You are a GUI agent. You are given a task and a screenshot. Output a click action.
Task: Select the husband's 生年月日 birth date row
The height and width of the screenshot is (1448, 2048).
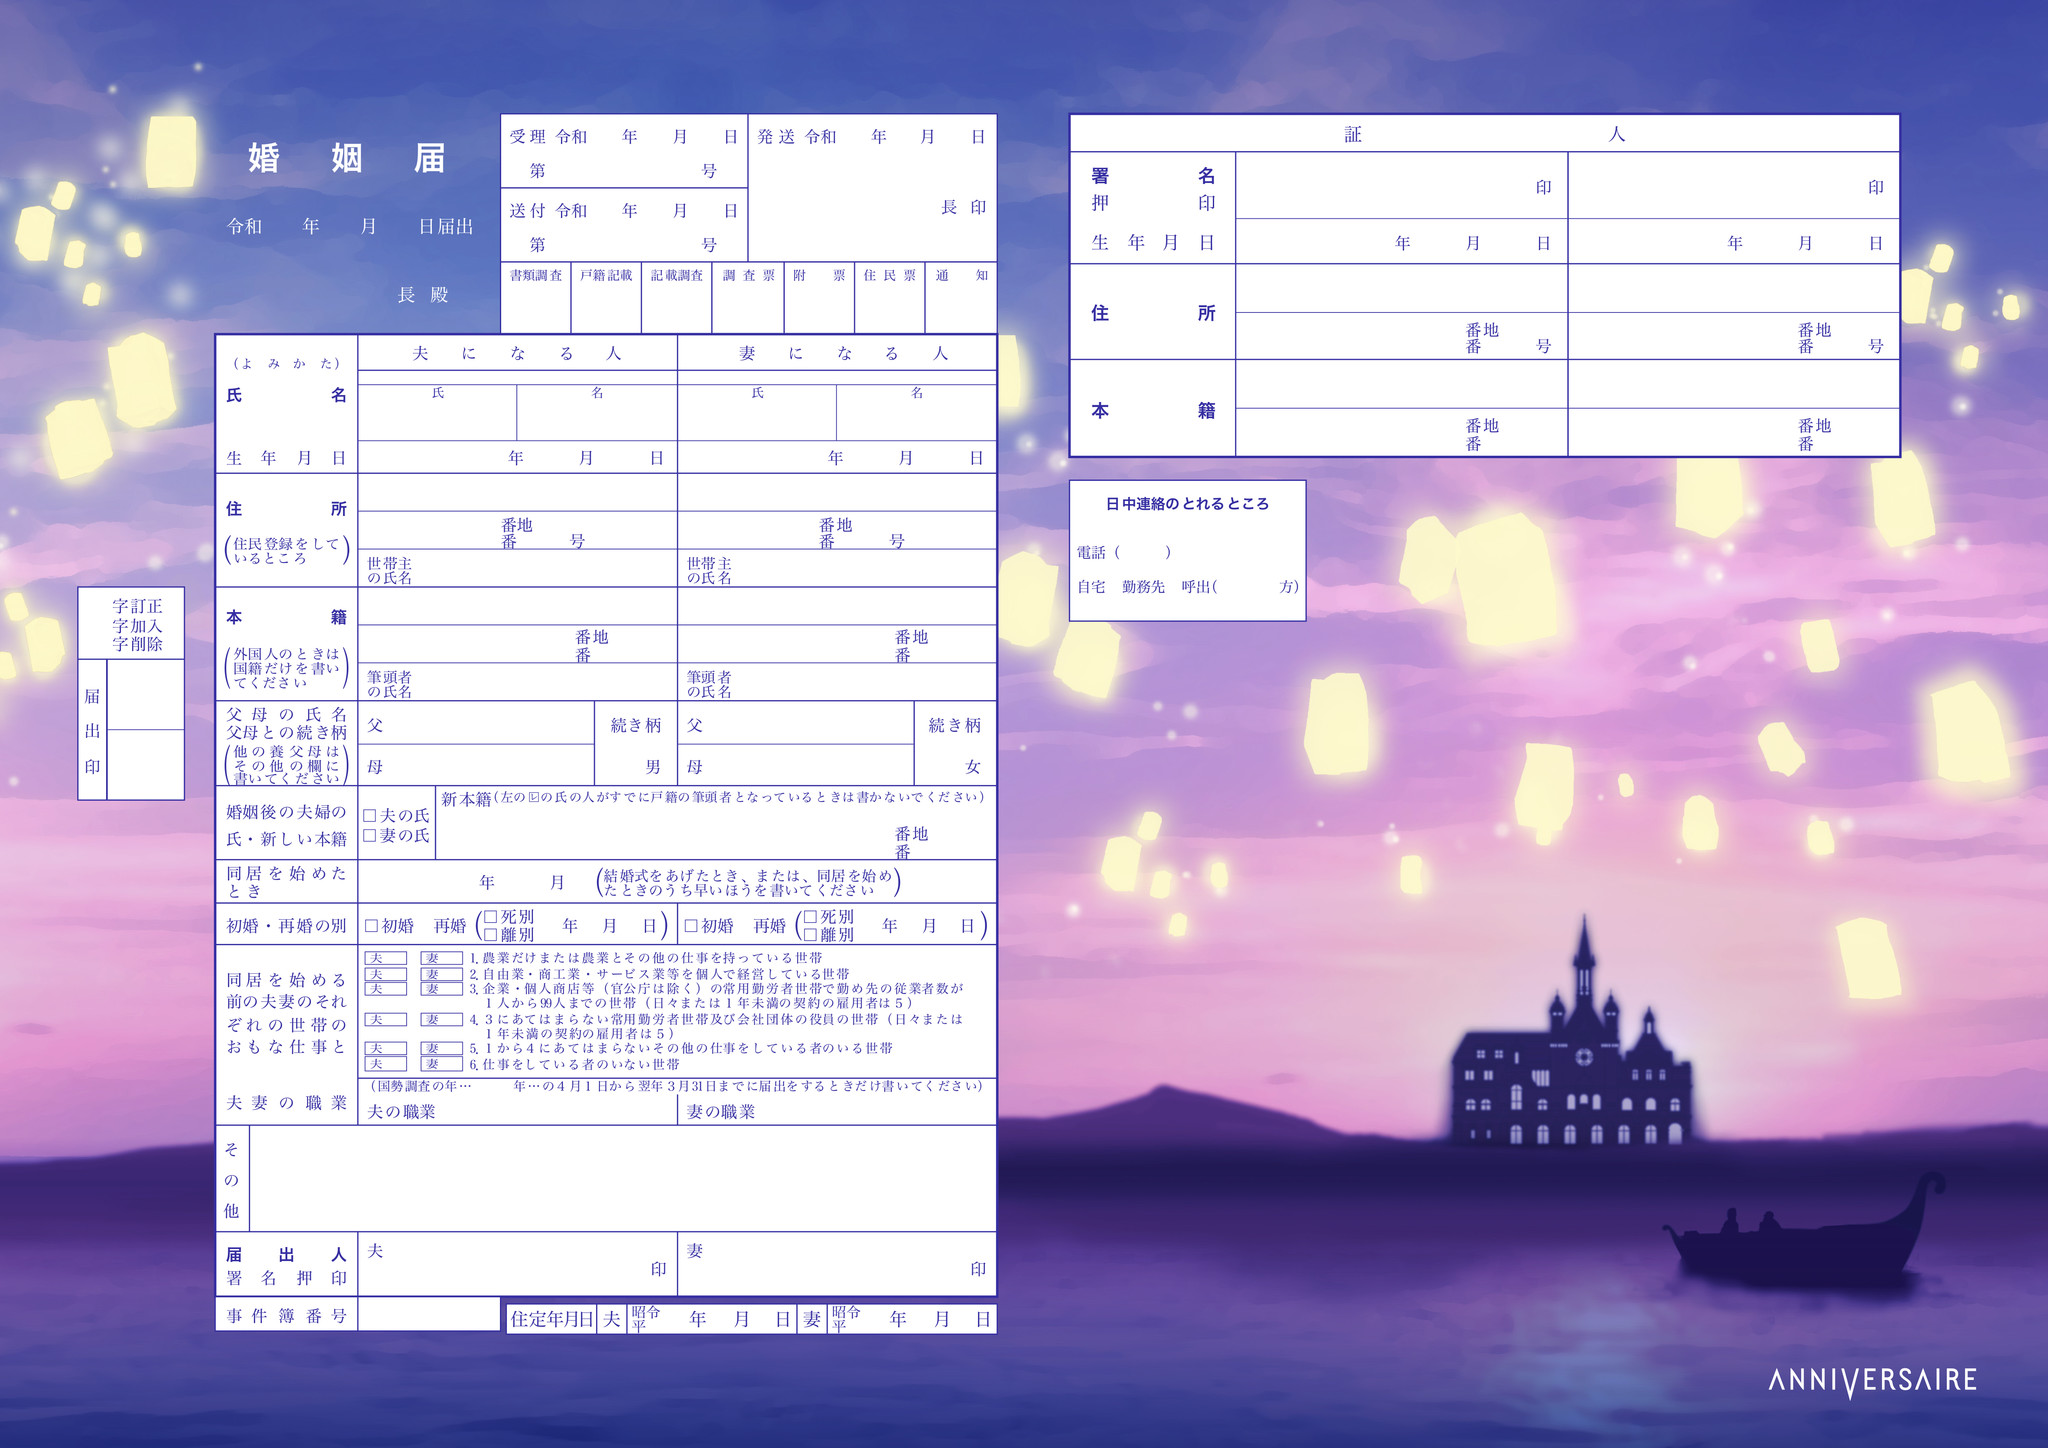518,458
